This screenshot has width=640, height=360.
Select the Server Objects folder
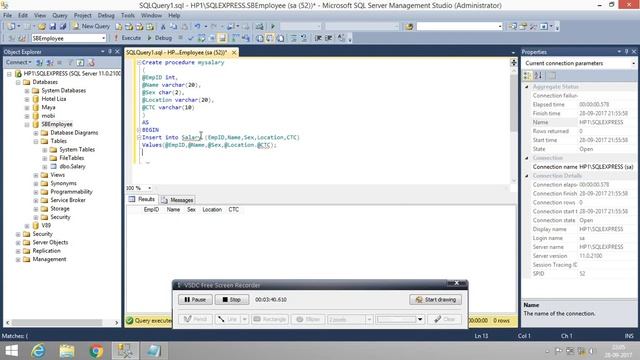[x=50, y=242]
